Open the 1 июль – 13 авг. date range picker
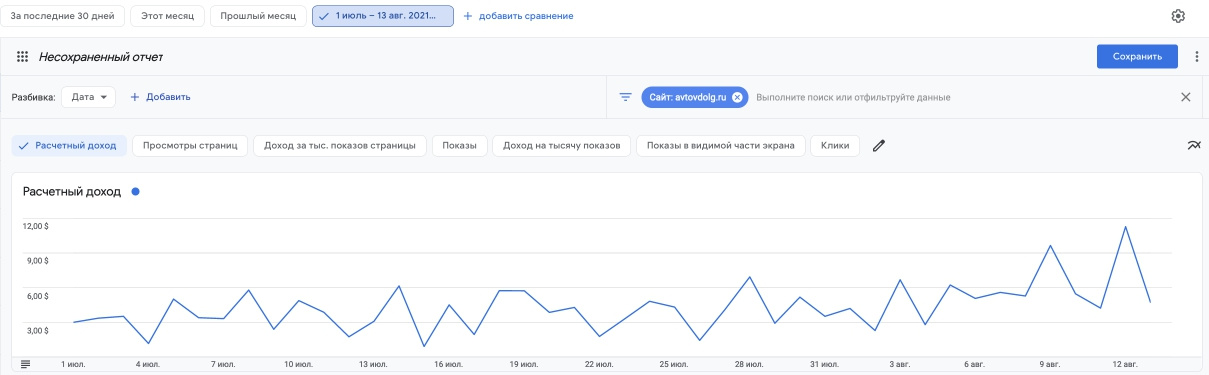 click(383, 16)
